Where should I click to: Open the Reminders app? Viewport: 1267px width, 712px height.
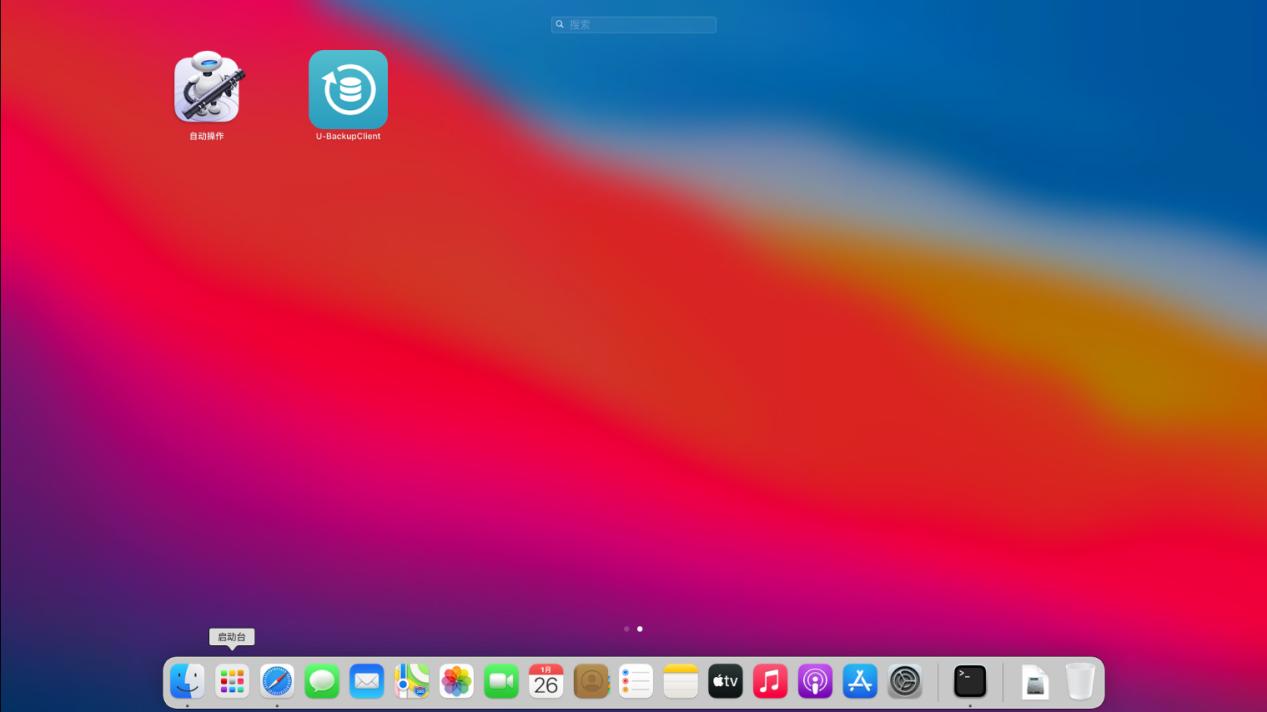pos(636,681)
